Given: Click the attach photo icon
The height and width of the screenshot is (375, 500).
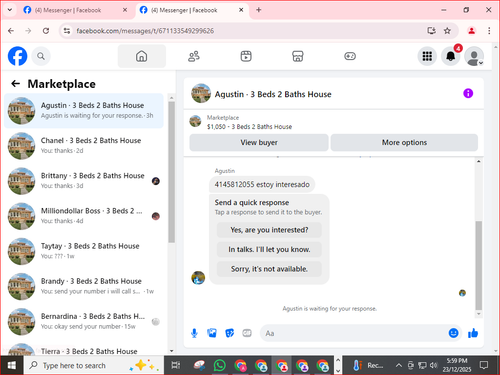Looking at the screenshot, I should (212, 333).
